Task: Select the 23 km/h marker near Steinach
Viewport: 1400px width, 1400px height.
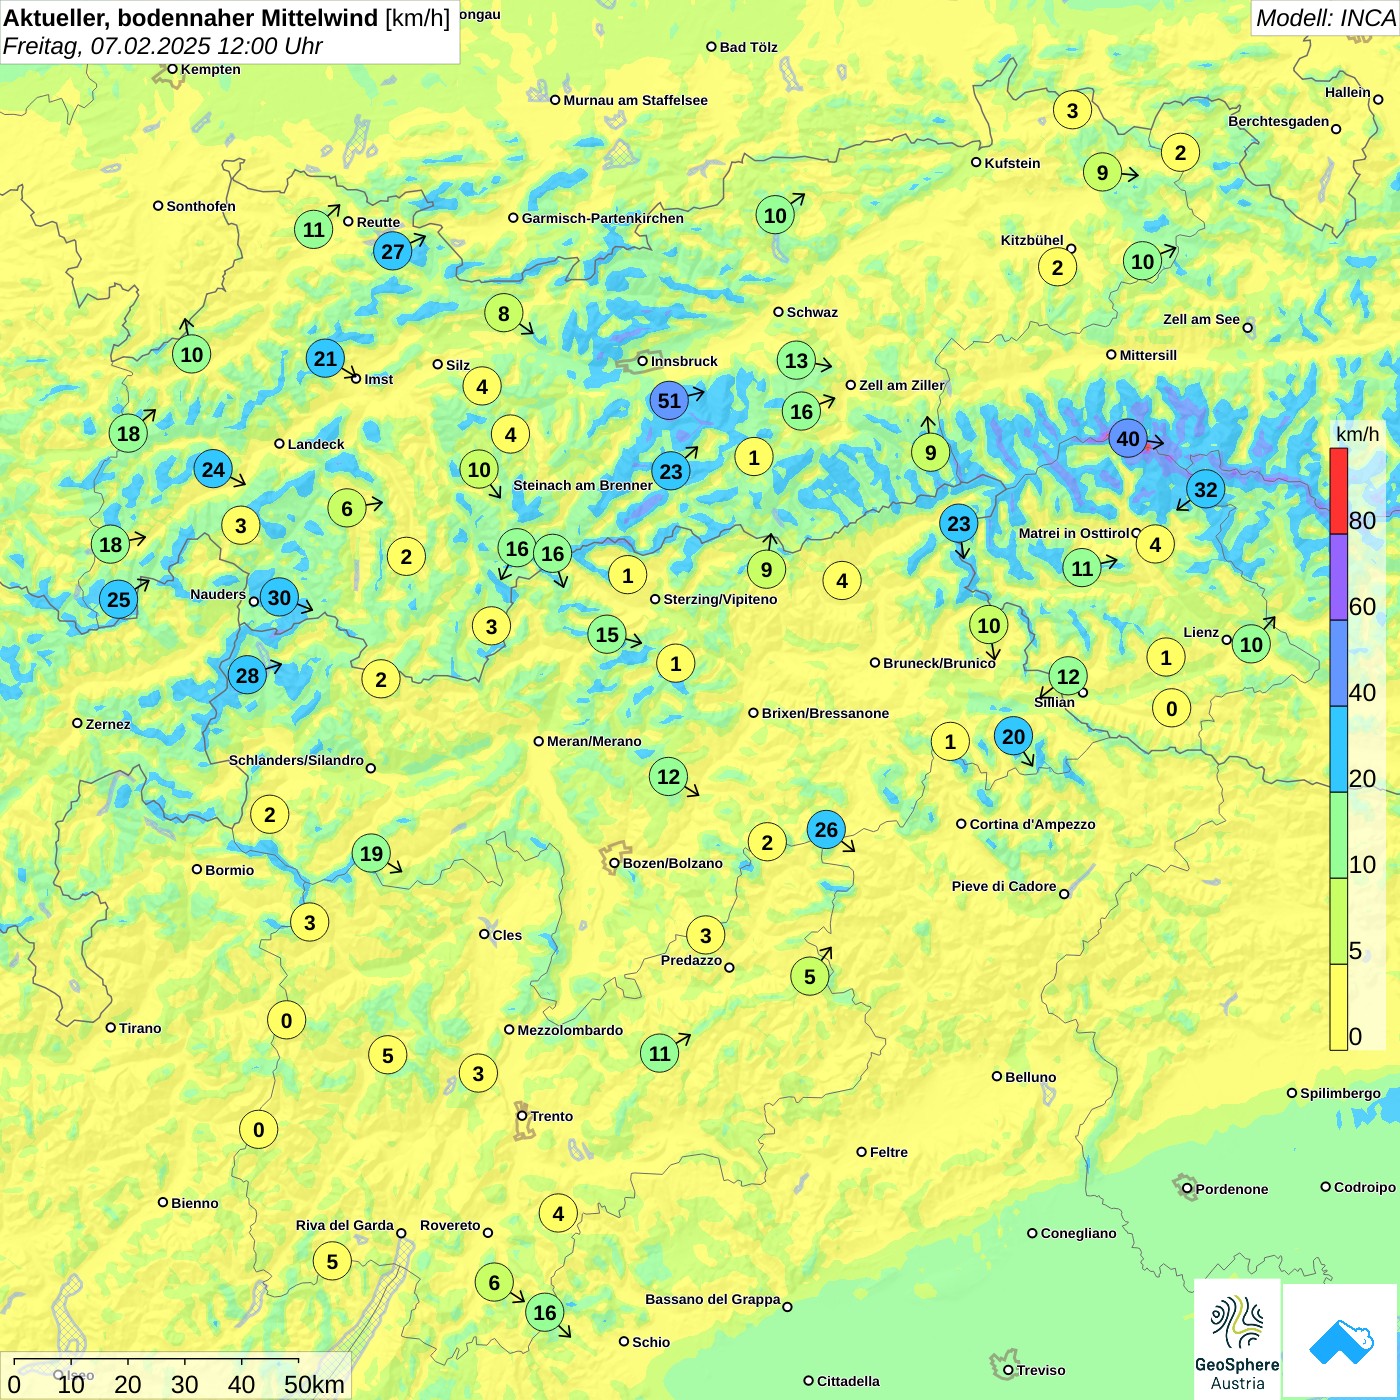Action: 671,471
